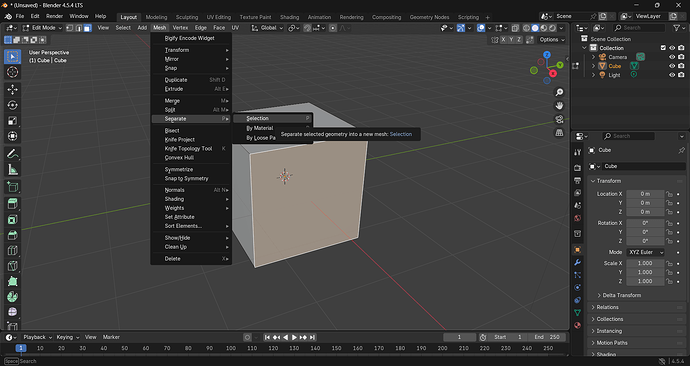Select the Add Cube tool
Viewport: 690px width, 366px height.
(12, 187)
